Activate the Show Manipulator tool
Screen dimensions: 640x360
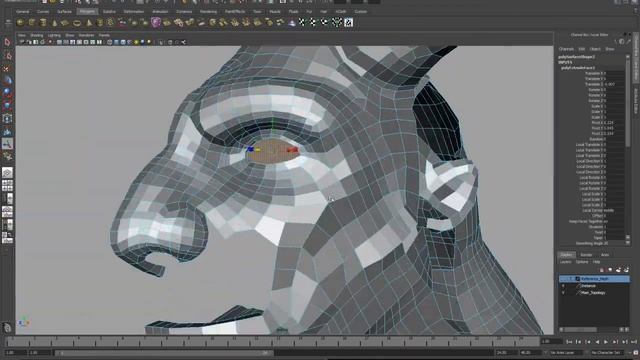[7, 144]
